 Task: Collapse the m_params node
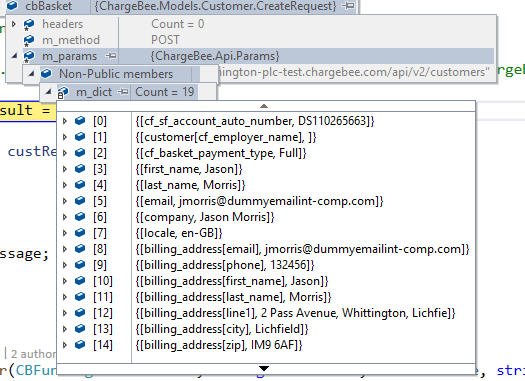[x=14, y=56]
